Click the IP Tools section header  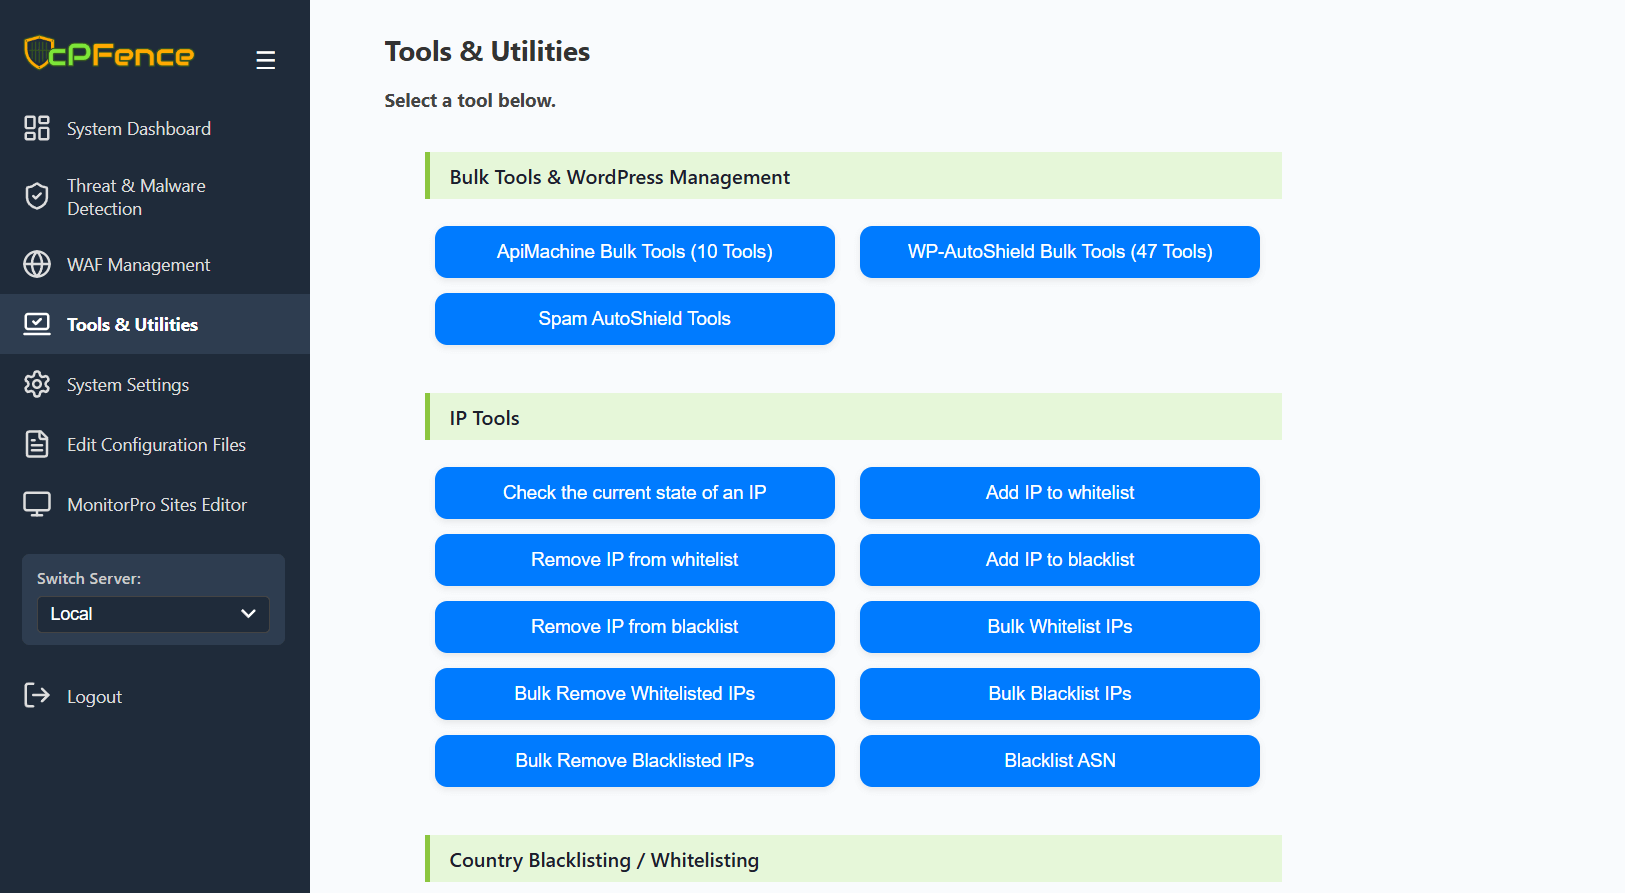pyautogui.click(x=853, y=417)
